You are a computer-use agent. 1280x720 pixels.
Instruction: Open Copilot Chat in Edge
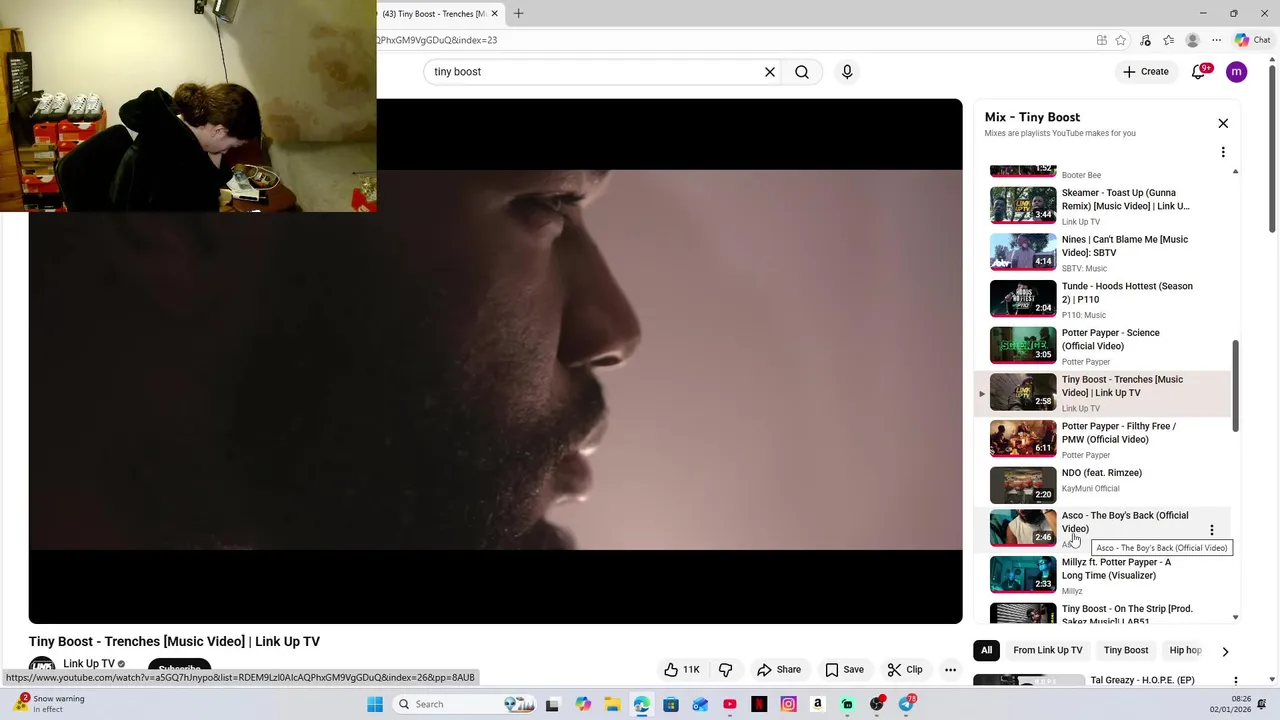click(x=1253, y=40)
